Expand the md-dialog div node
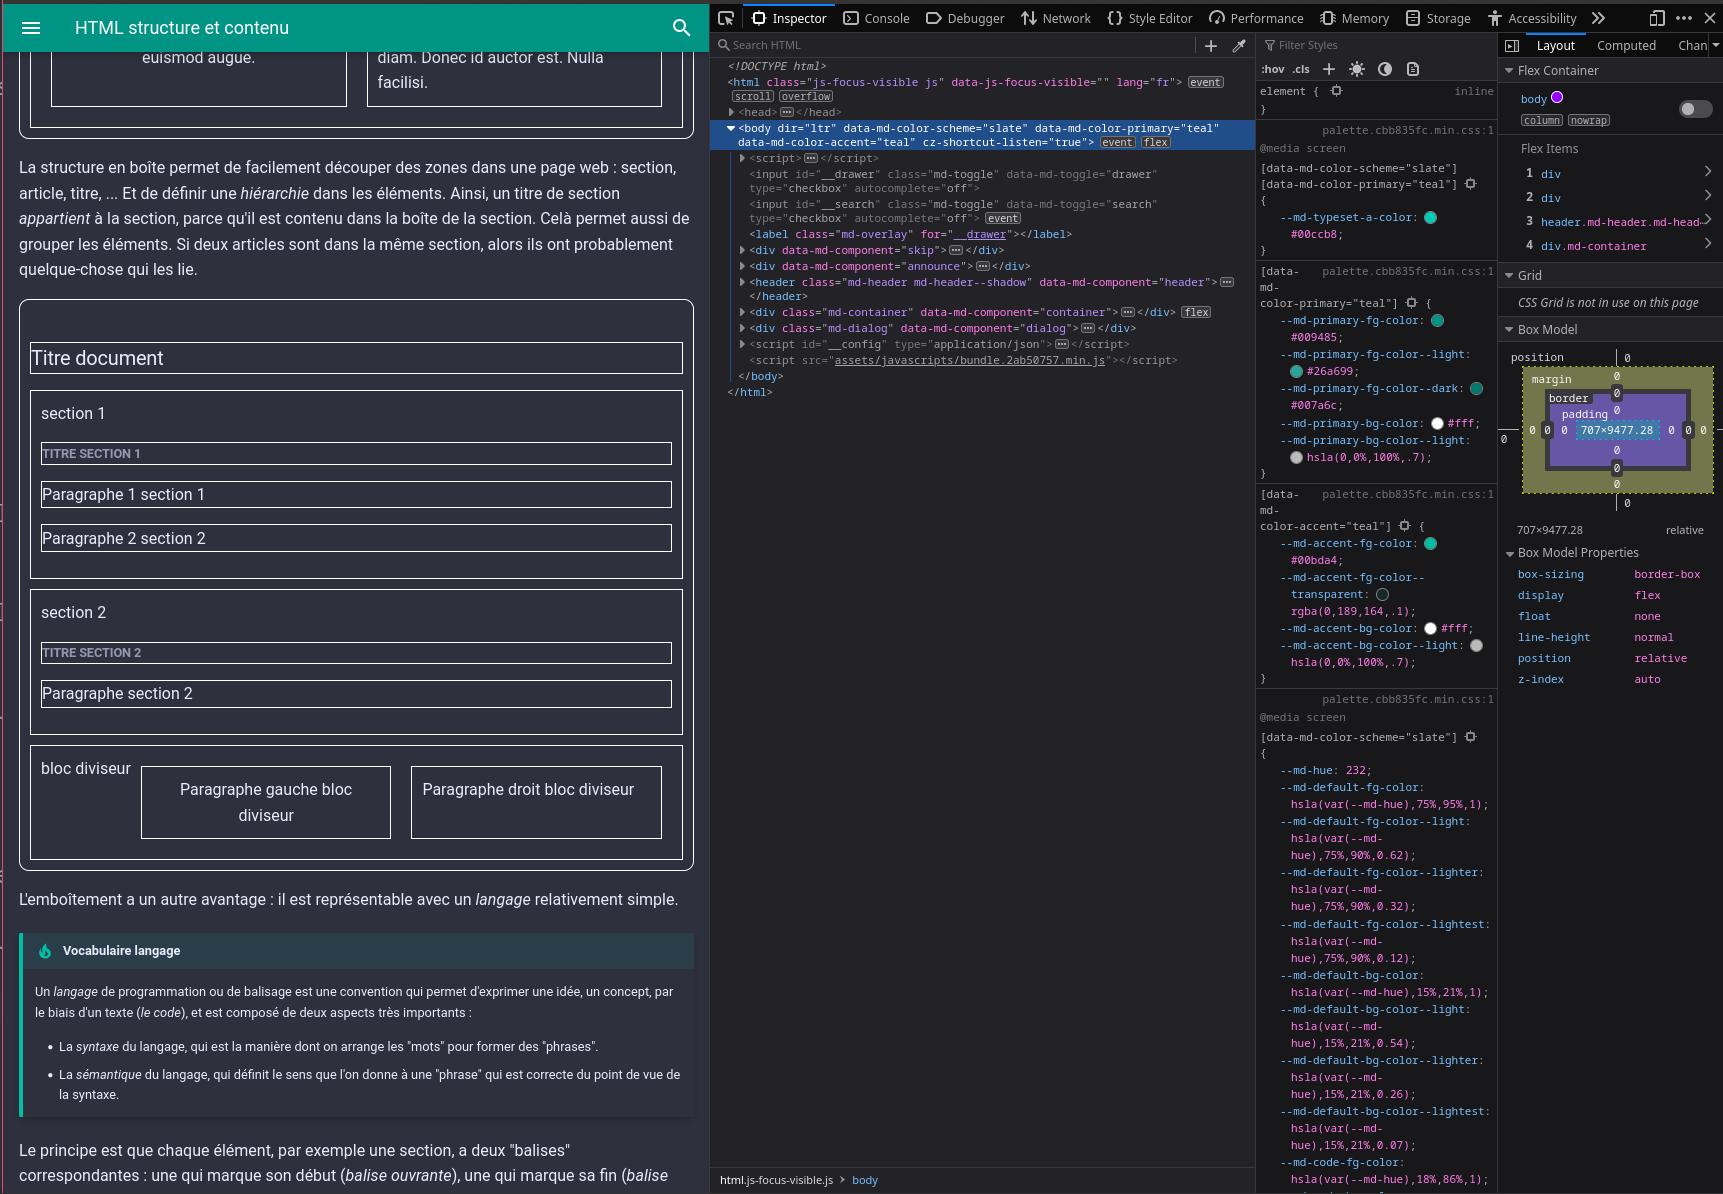The height and width of the screenshot is (1194, 1723). 742,328
